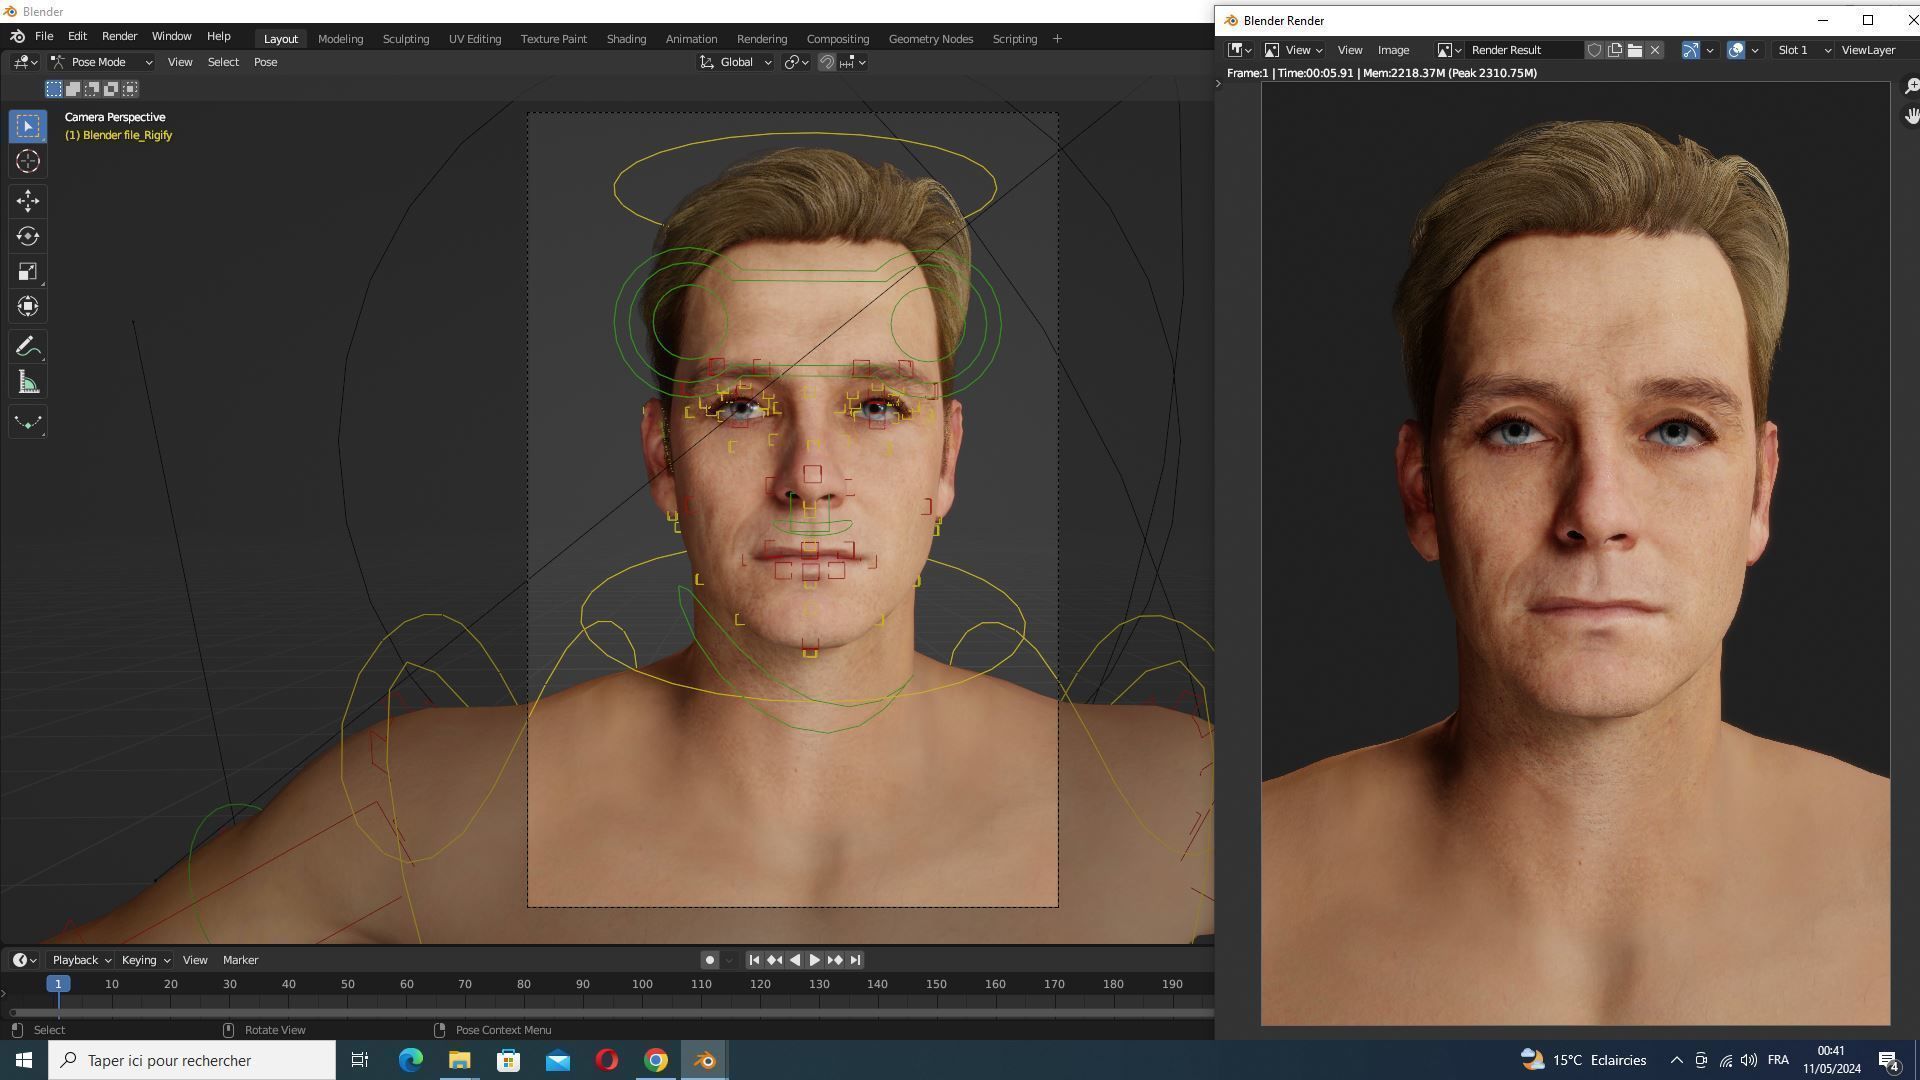The width and height of the screenshot is (1920, 1080).
Task: Select the Rotate tool
Action: click(27, 236)
